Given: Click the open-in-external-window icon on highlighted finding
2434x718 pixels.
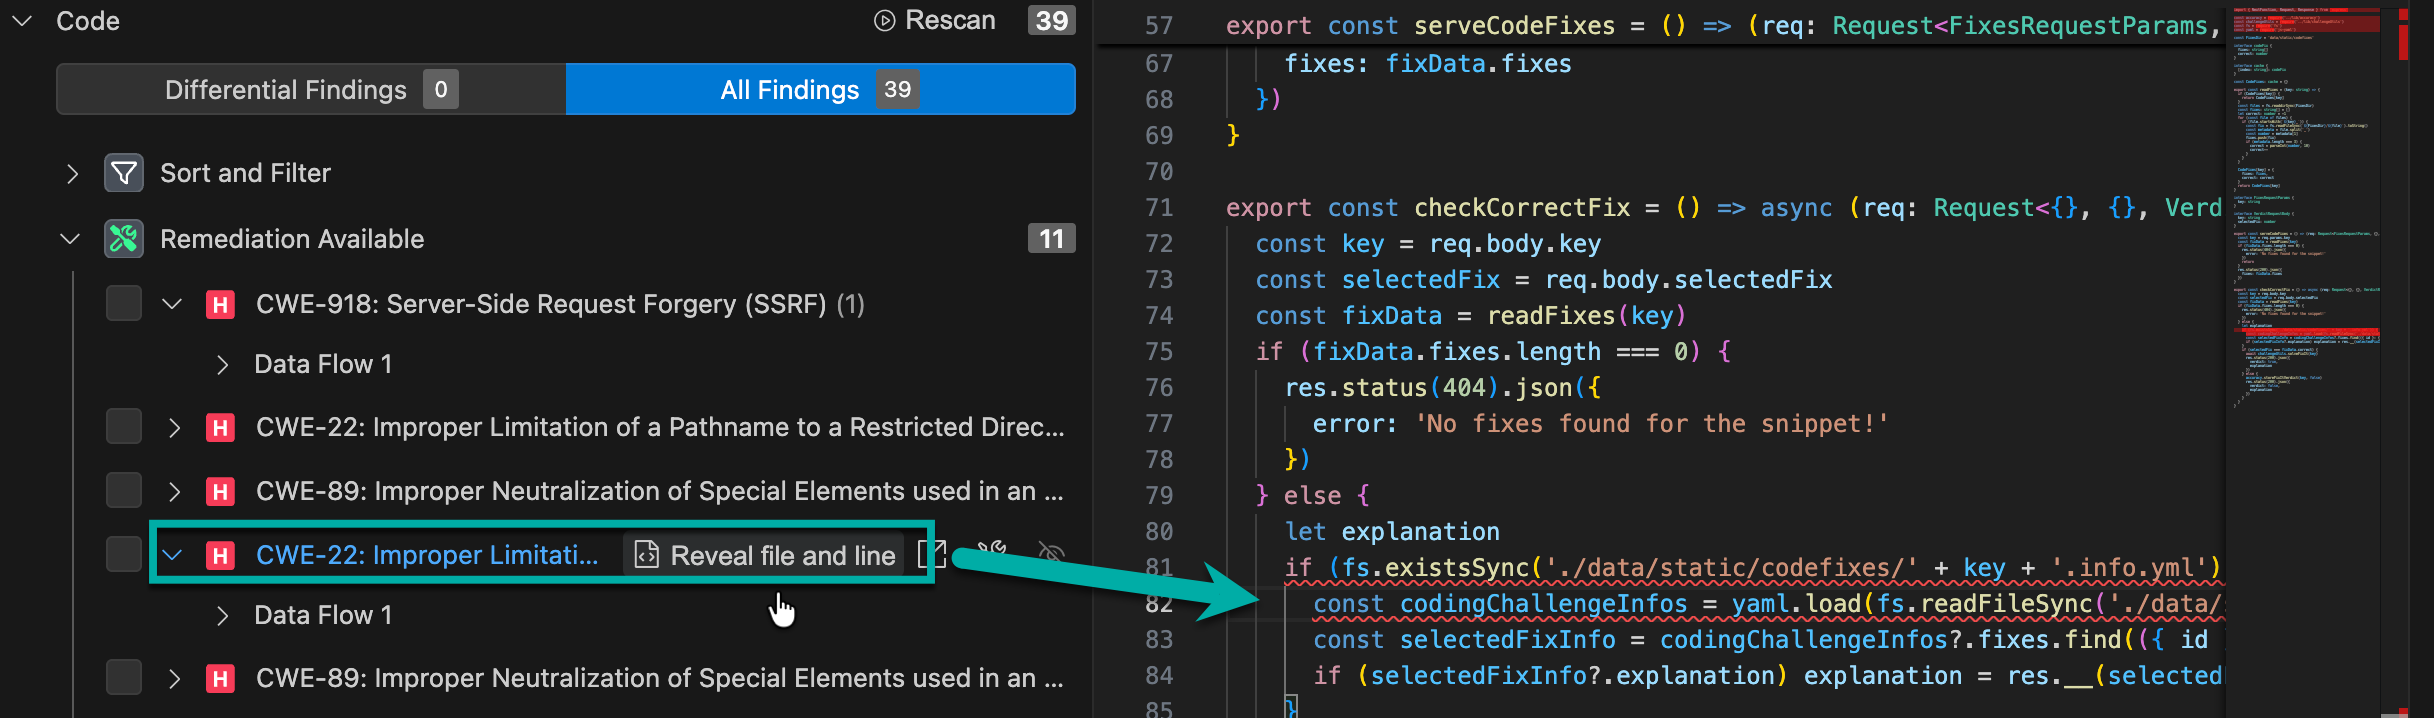Looking at the screenshot, I should (930, 555).
